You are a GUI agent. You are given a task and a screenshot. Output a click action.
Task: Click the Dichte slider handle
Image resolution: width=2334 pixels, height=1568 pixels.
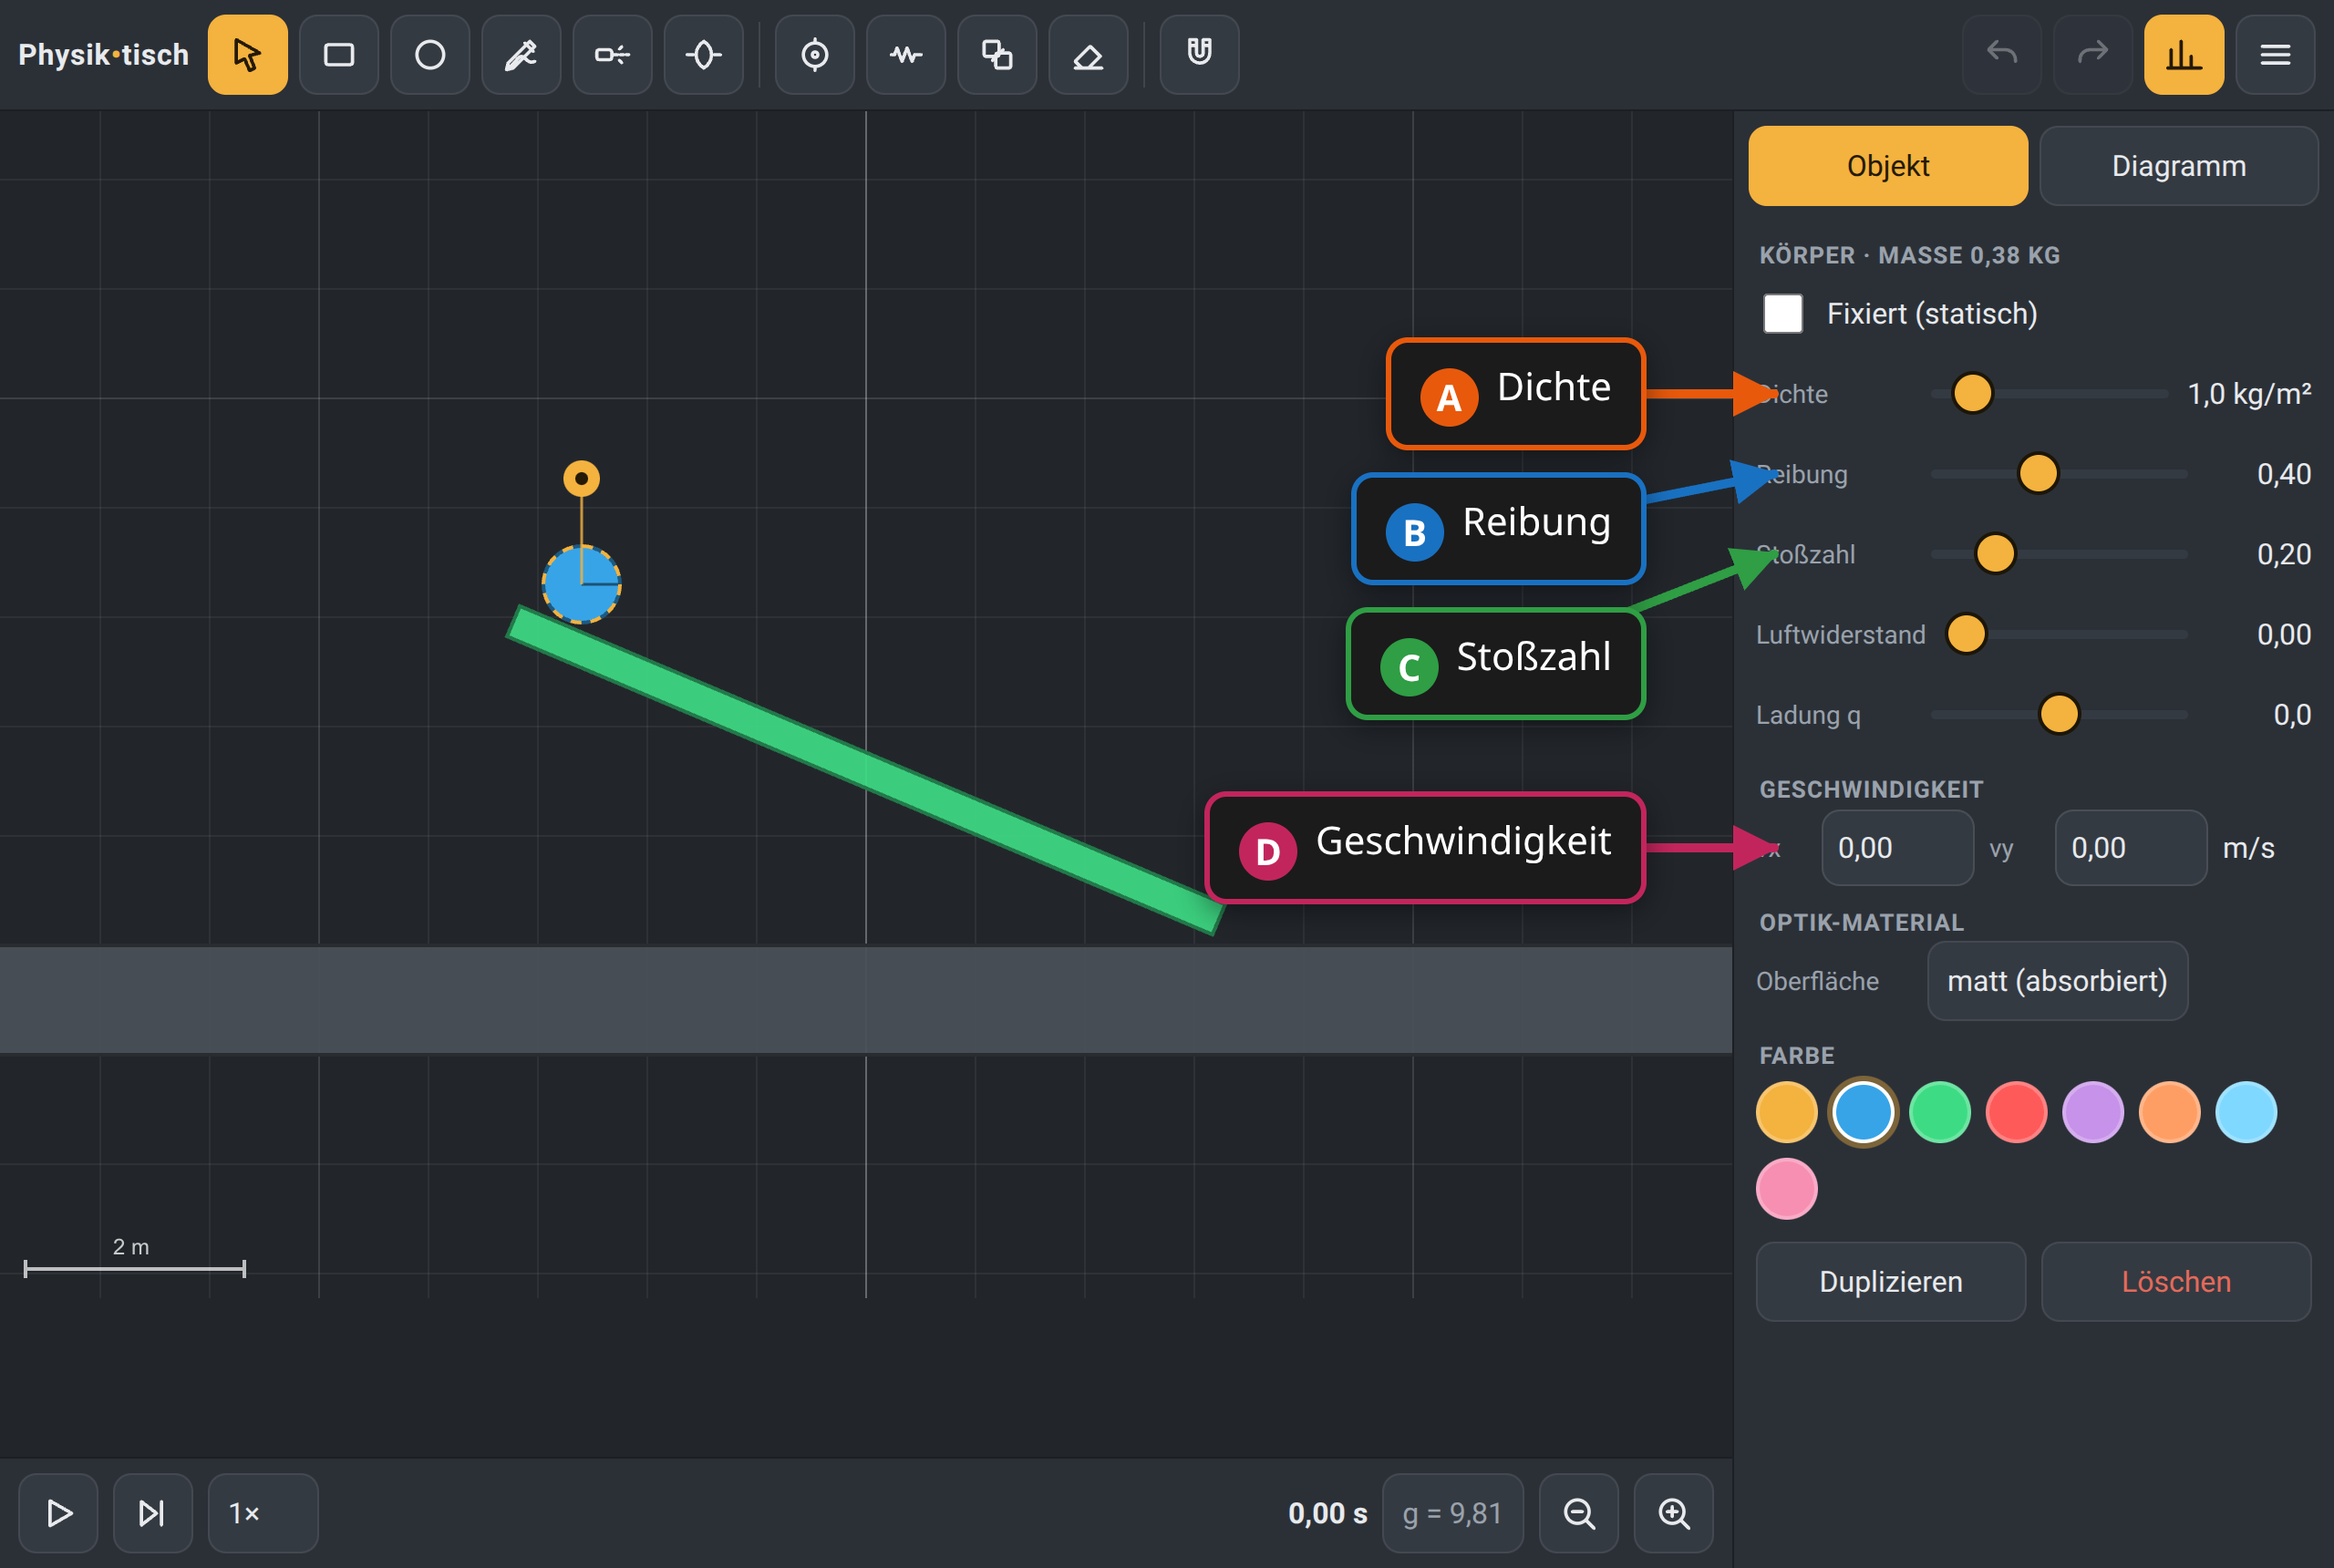tap(1972, 393)
